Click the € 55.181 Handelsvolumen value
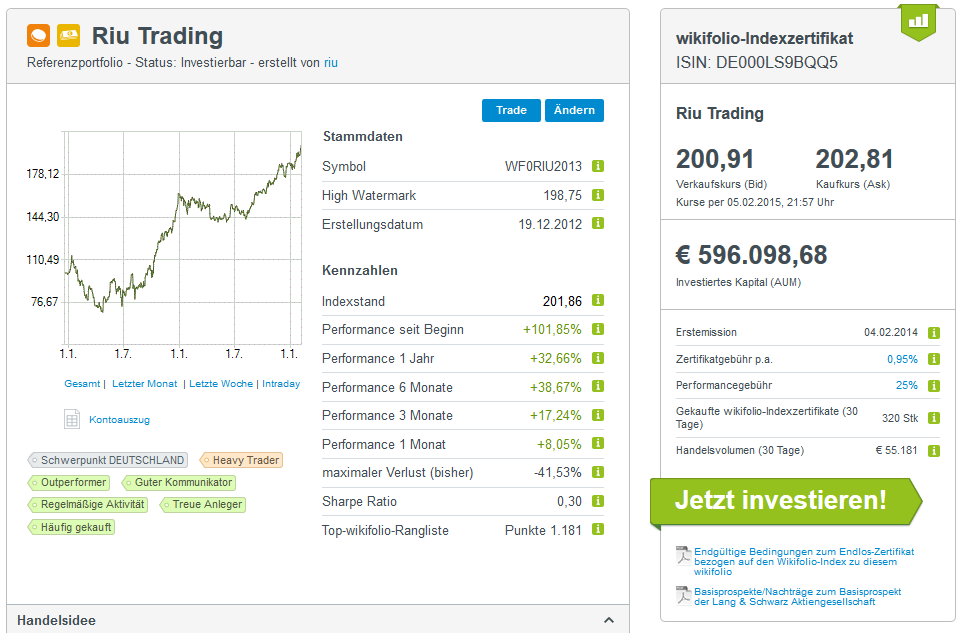This screenshot has width=966, height=633. (x=896, y=451)
